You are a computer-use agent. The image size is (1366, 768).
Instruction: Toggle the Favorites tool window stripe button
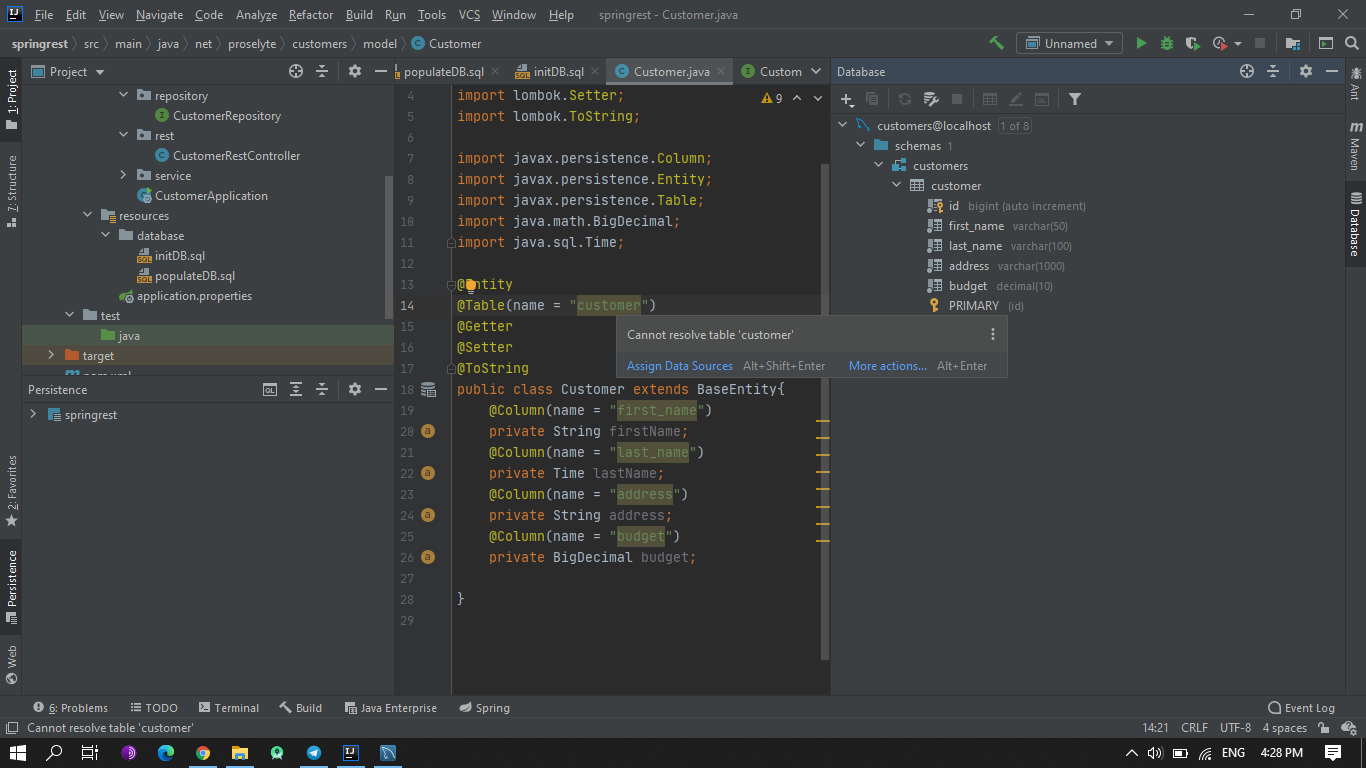[11, 491]
